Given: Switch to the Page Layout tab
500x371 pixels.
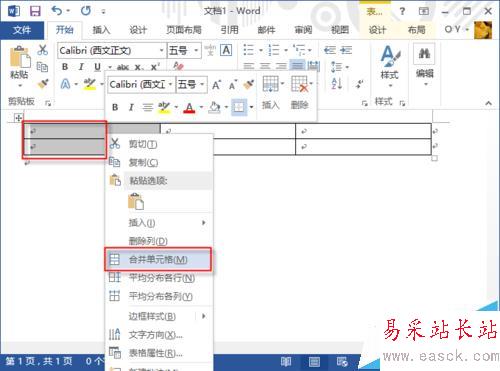Looking at the screenshot, I should (x=184, y=30).
